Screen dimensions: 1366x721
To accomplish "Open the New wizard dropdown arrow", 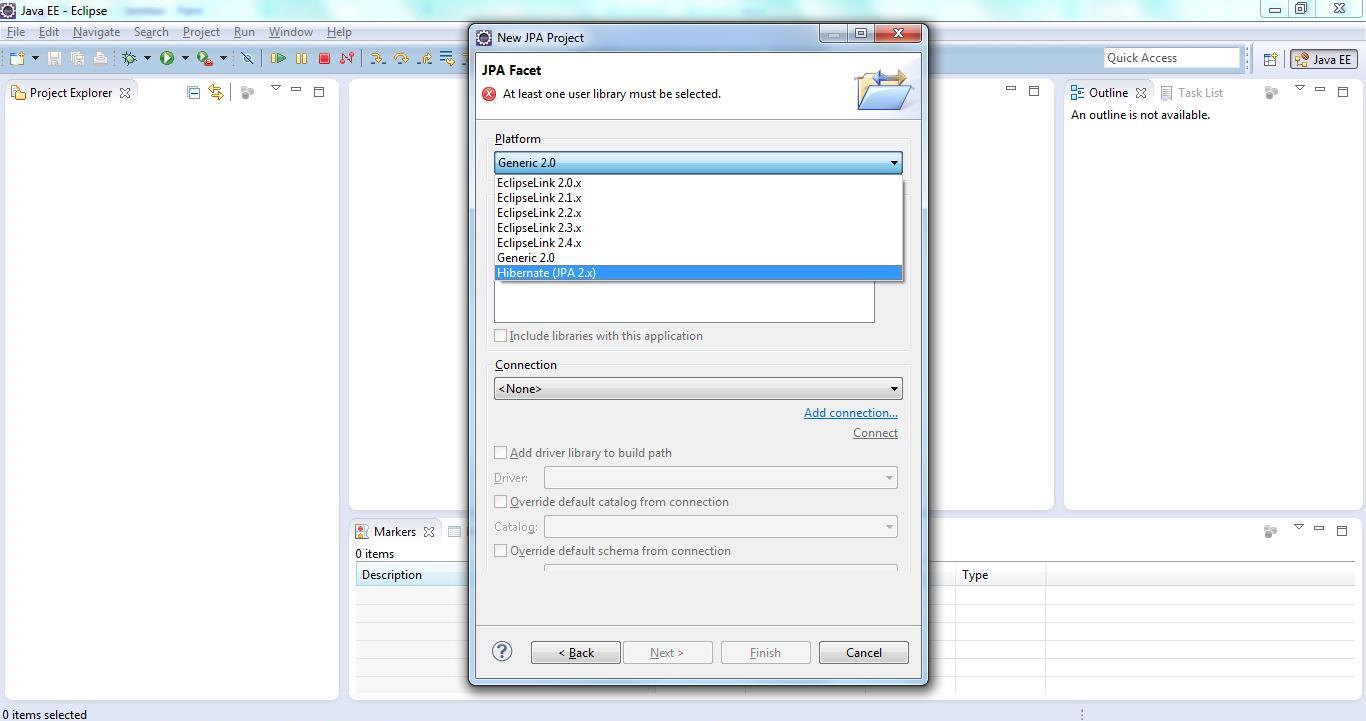I will pyautogui.click(x=35, y=58).
